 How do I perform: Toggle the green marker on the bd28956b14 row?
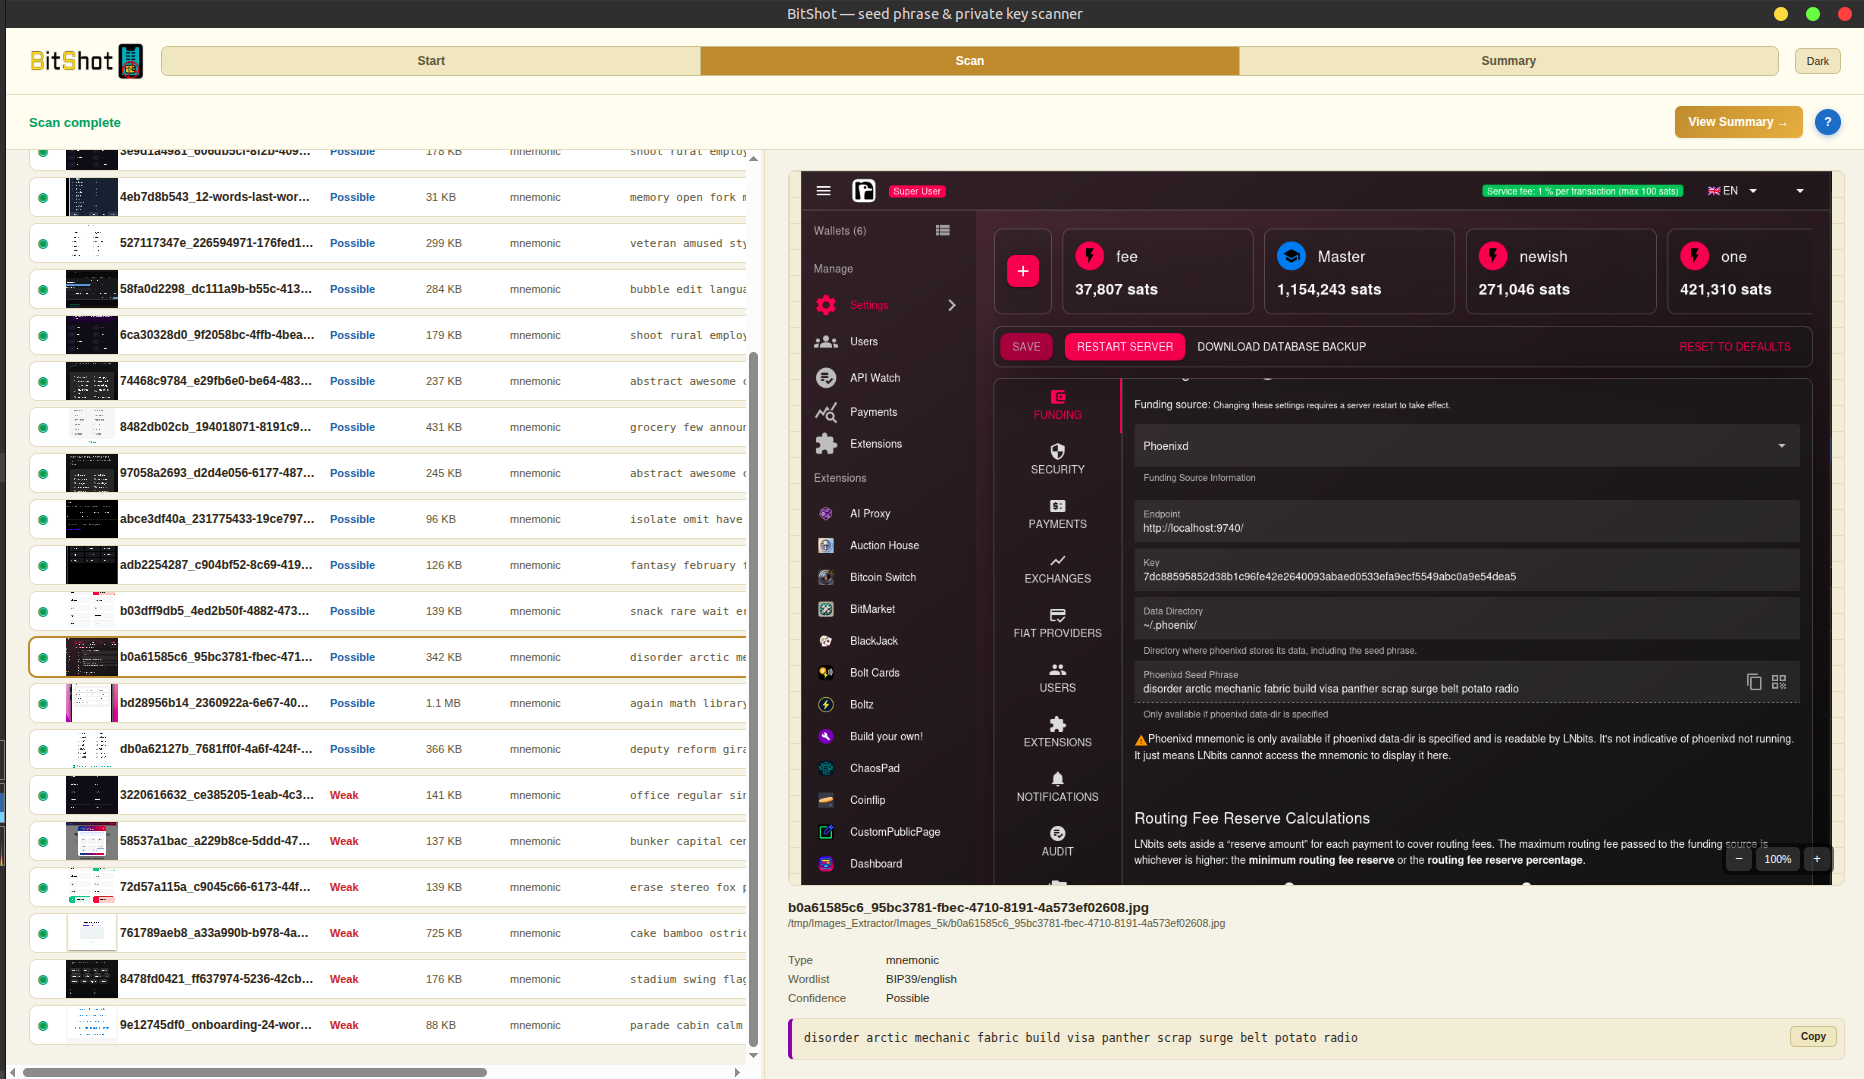(43, 704)
